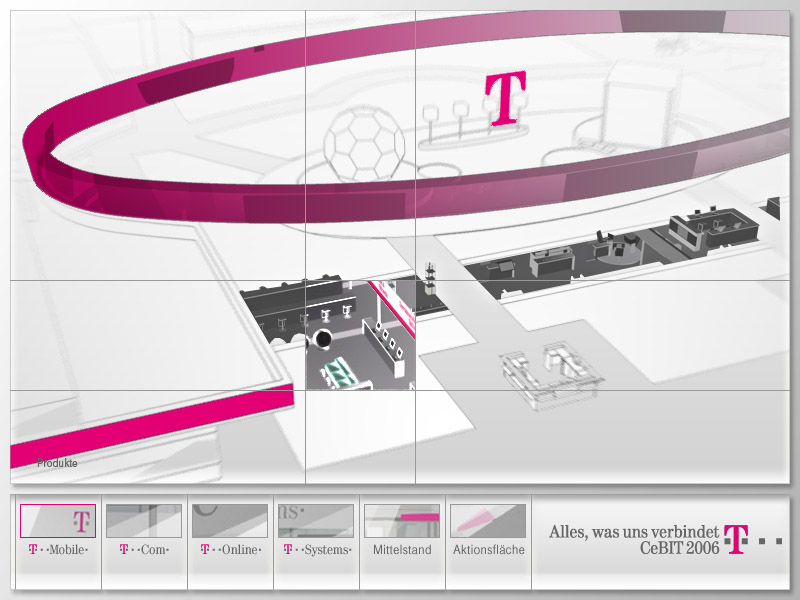Viewport: 800px width, 600px height.
Task: Click the wireframe soccer ball model
Action: click(366, 145)
